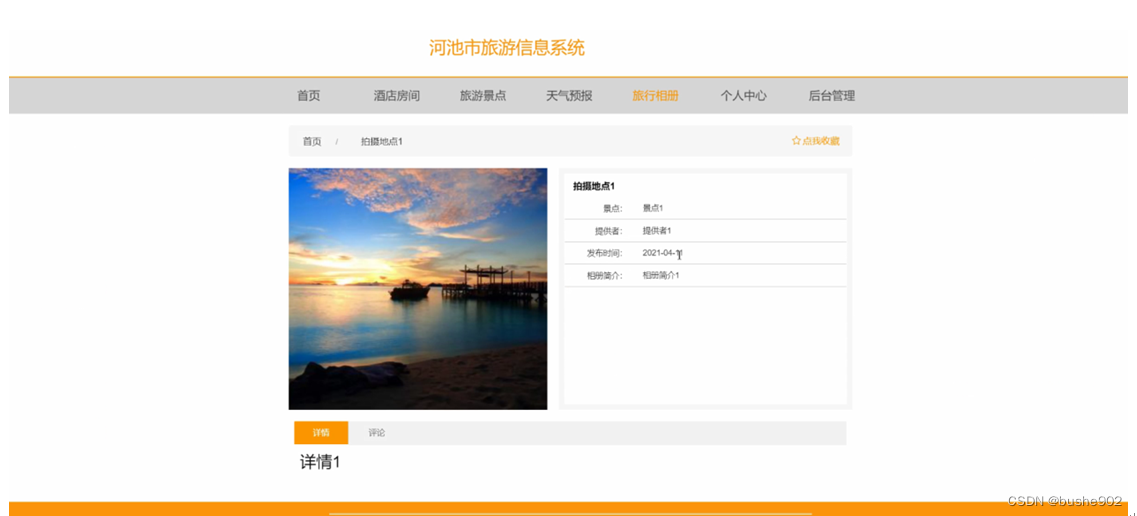Click the 相册简介: field label
Screen dimensions: 1137x516
(605, 276)
